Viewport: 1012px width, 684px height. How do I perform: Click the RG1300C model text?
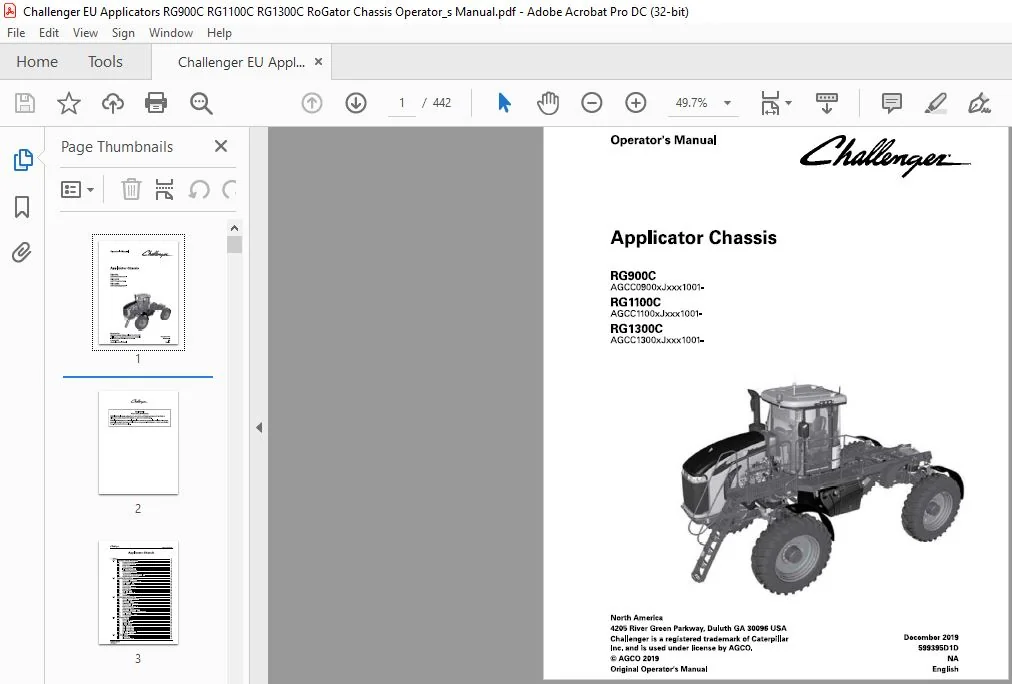pos(636,328)
